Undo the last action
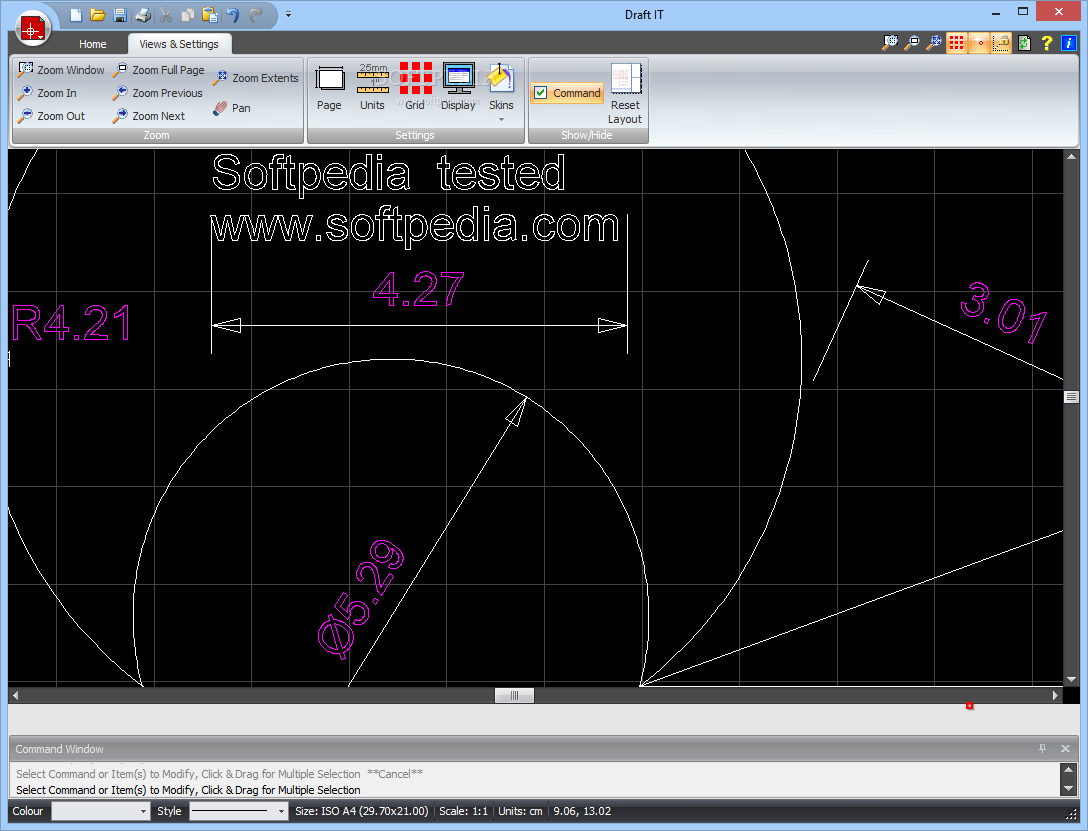 pos(233,15)
